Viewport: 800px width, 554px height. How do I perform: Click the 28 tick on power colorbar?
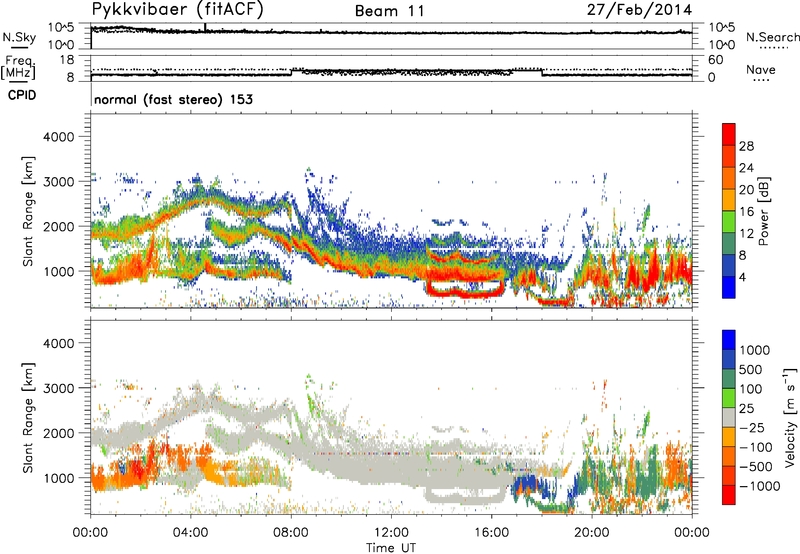(746, 146)
